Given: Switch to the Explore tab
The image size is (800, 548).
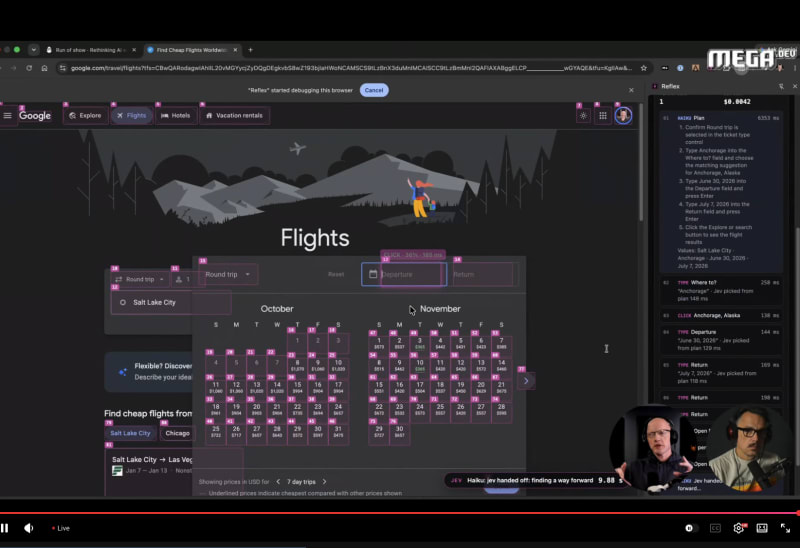Looking at the screenshot, I should tap(86, 115).
